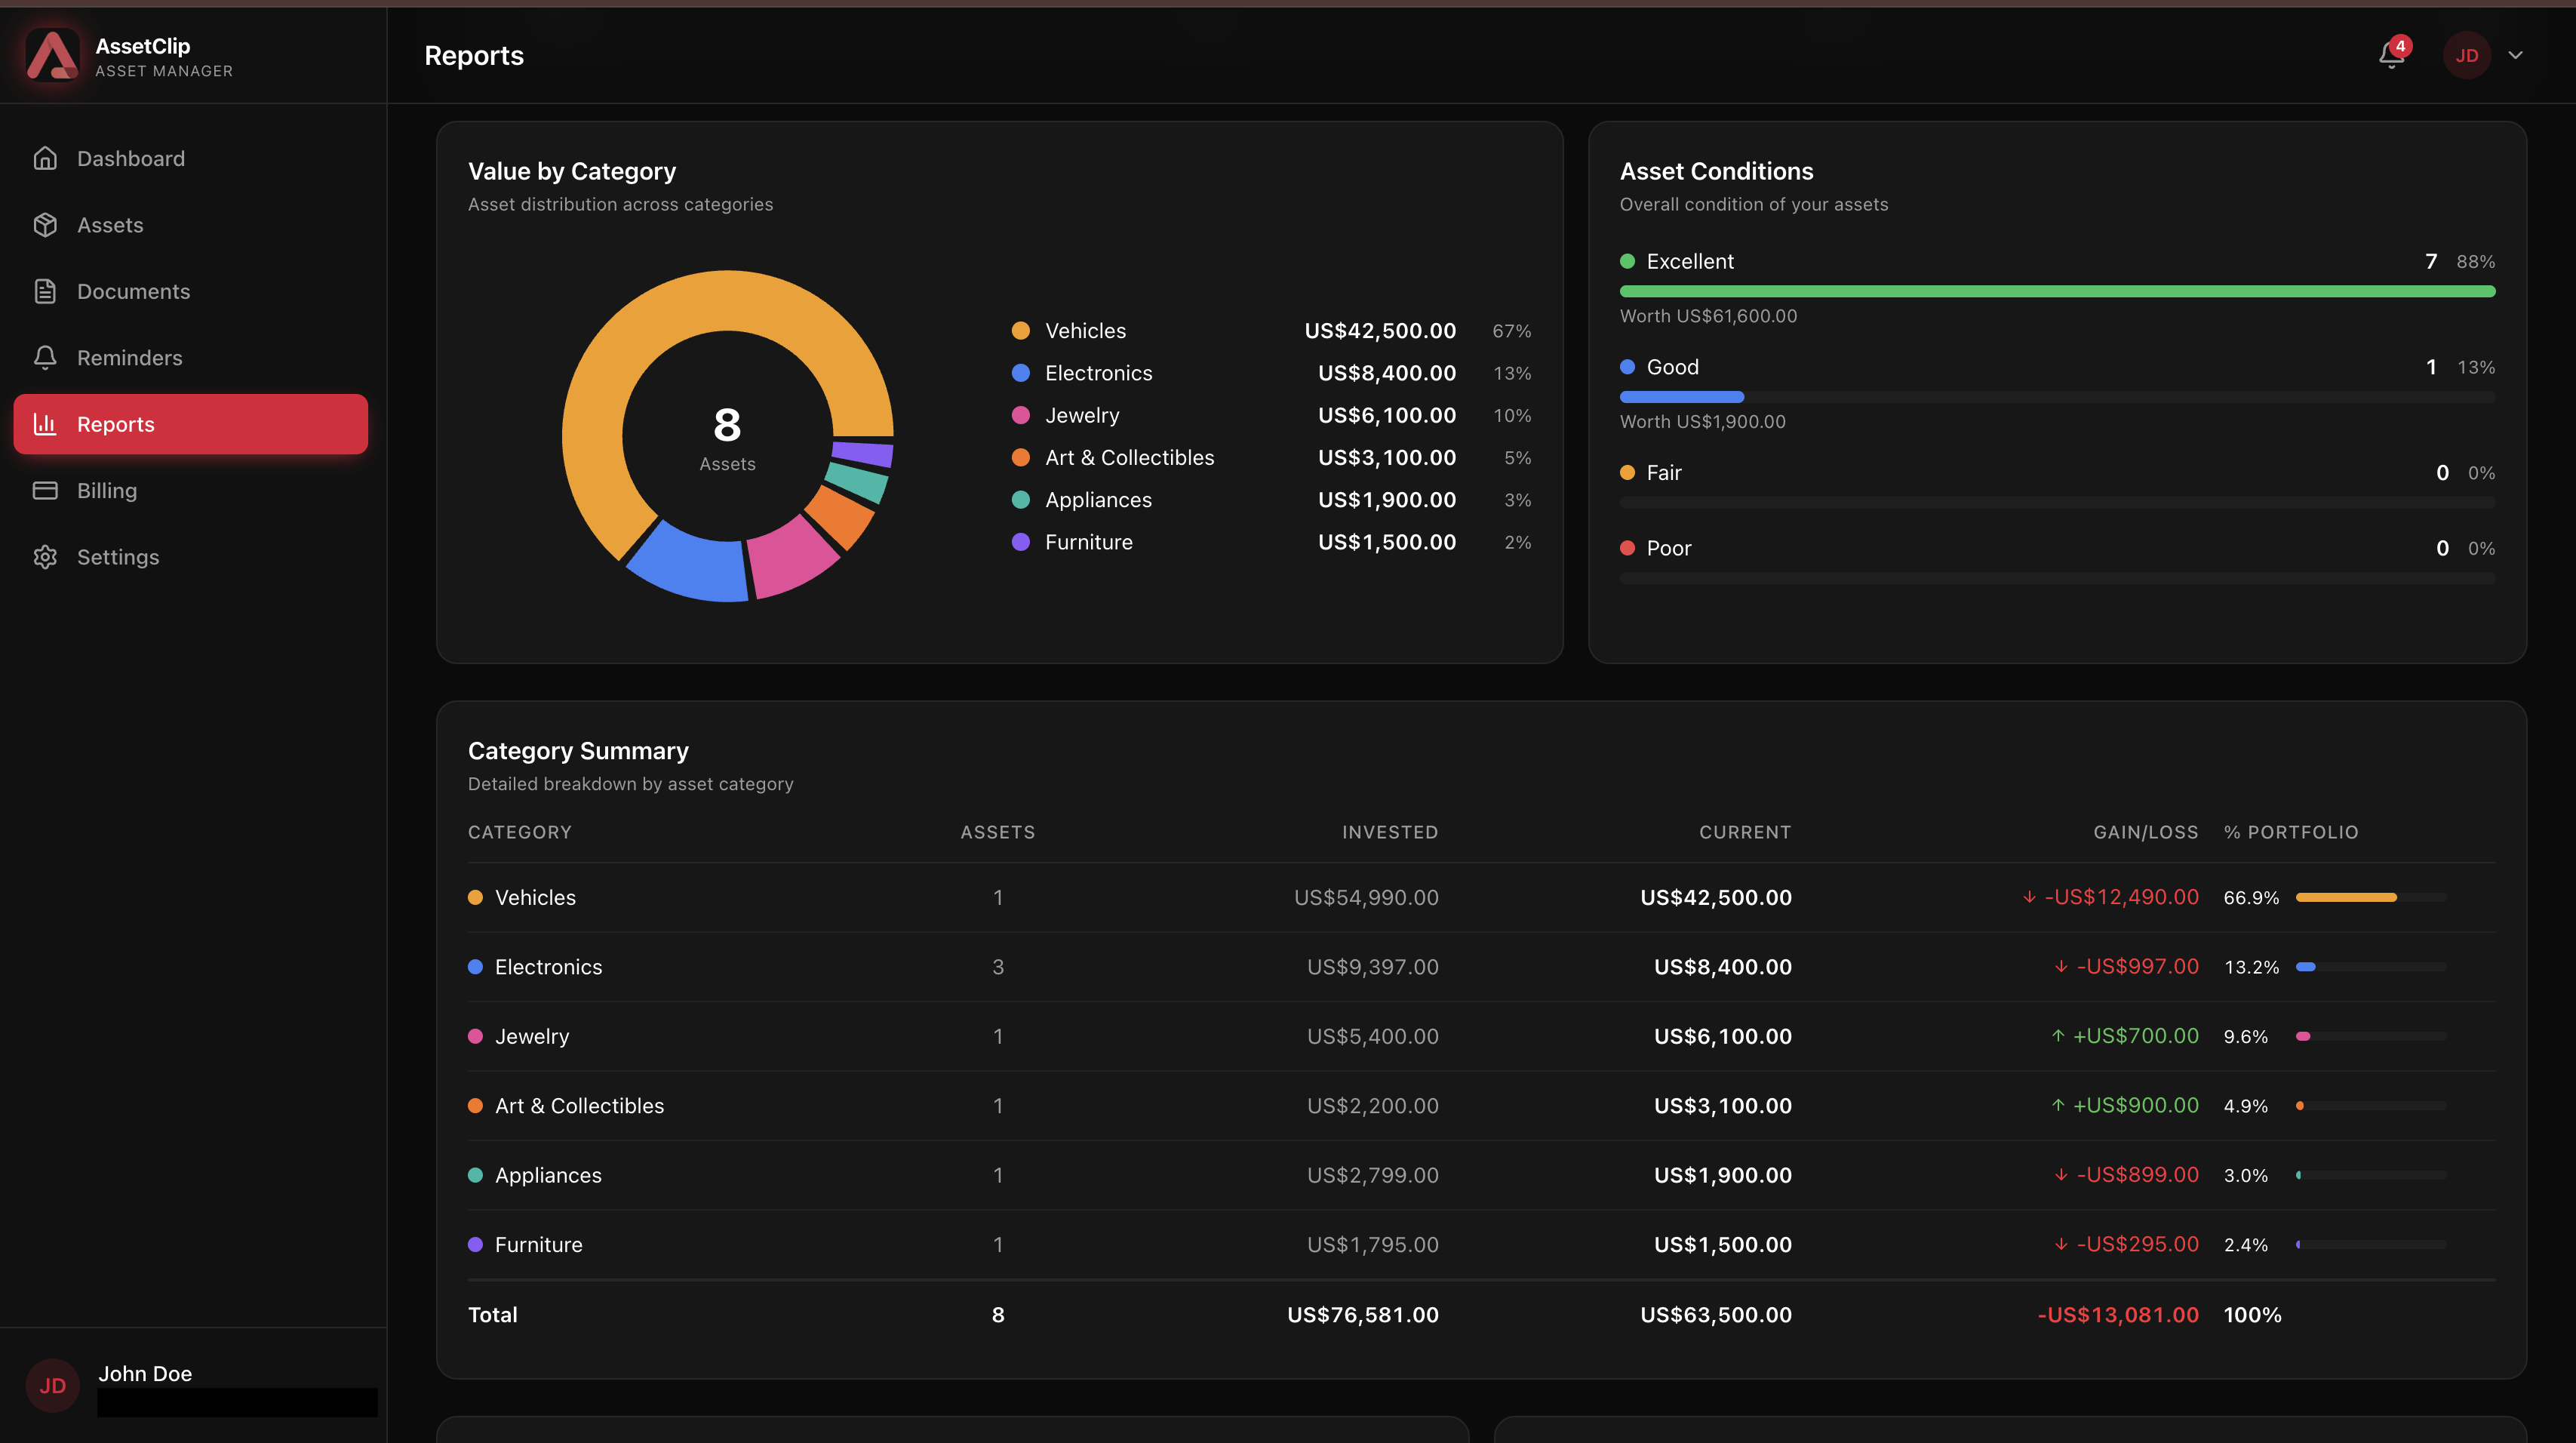Click the JD avatar in sidebar footer
The width and height of the screenshot is (2576, 1443).
pyautogui.click(x=52, y=1385)
